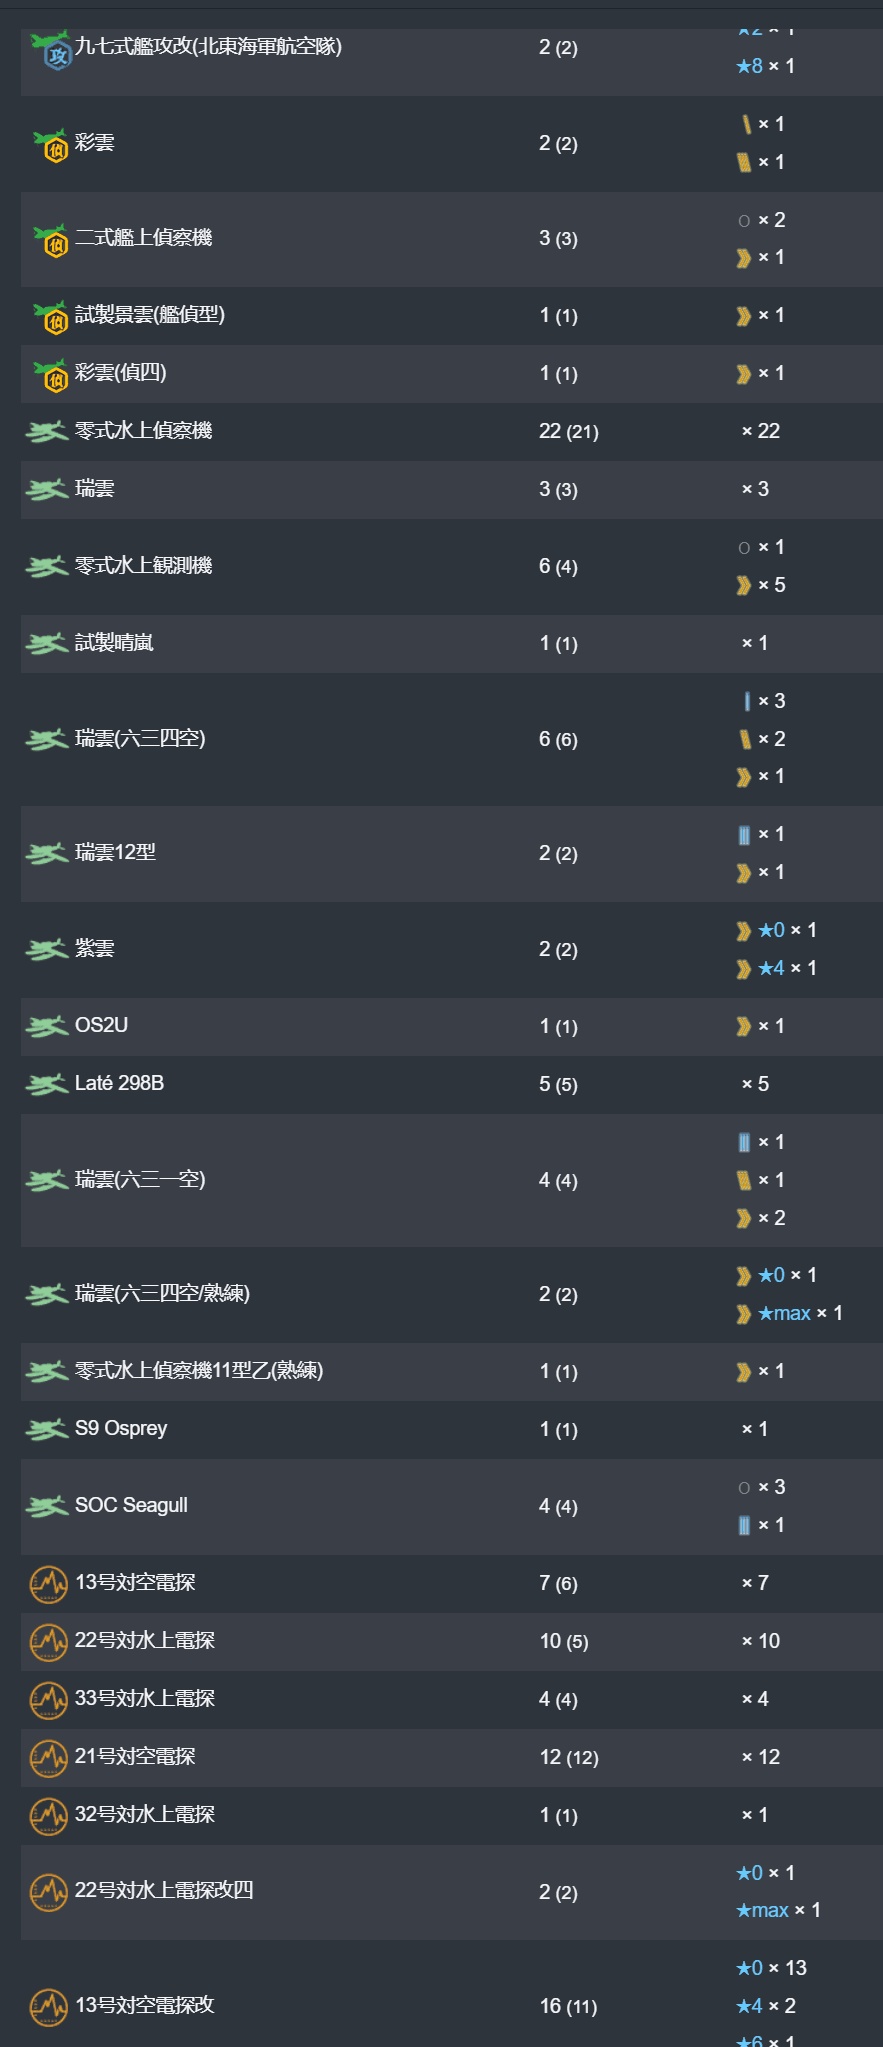Click the 22号対水上電探改四 radar icon

coord(48,1892)
